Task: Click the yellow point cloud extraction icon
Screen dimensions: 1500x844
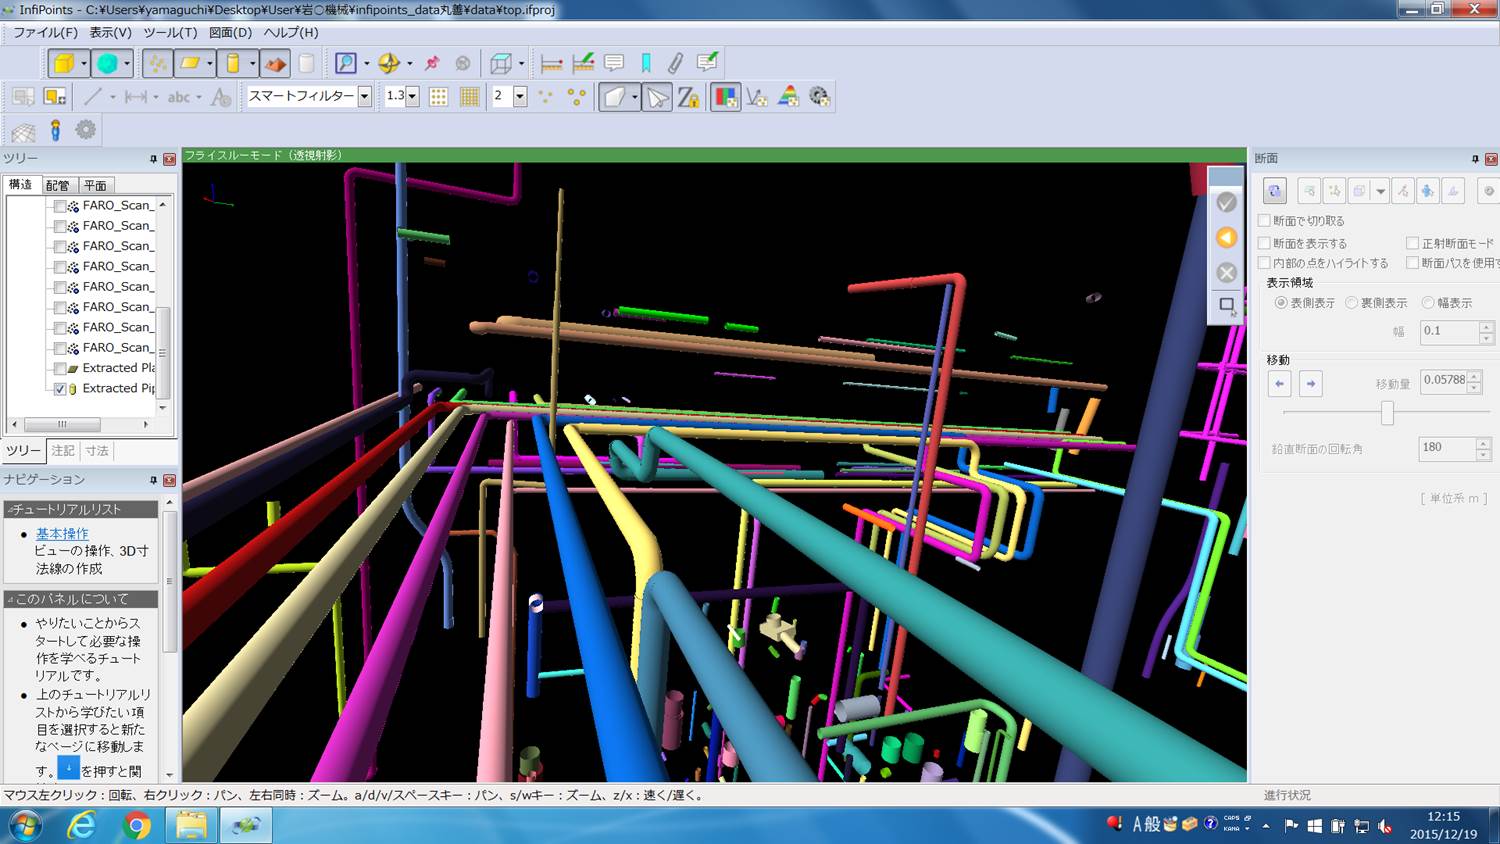Action: 158,64
